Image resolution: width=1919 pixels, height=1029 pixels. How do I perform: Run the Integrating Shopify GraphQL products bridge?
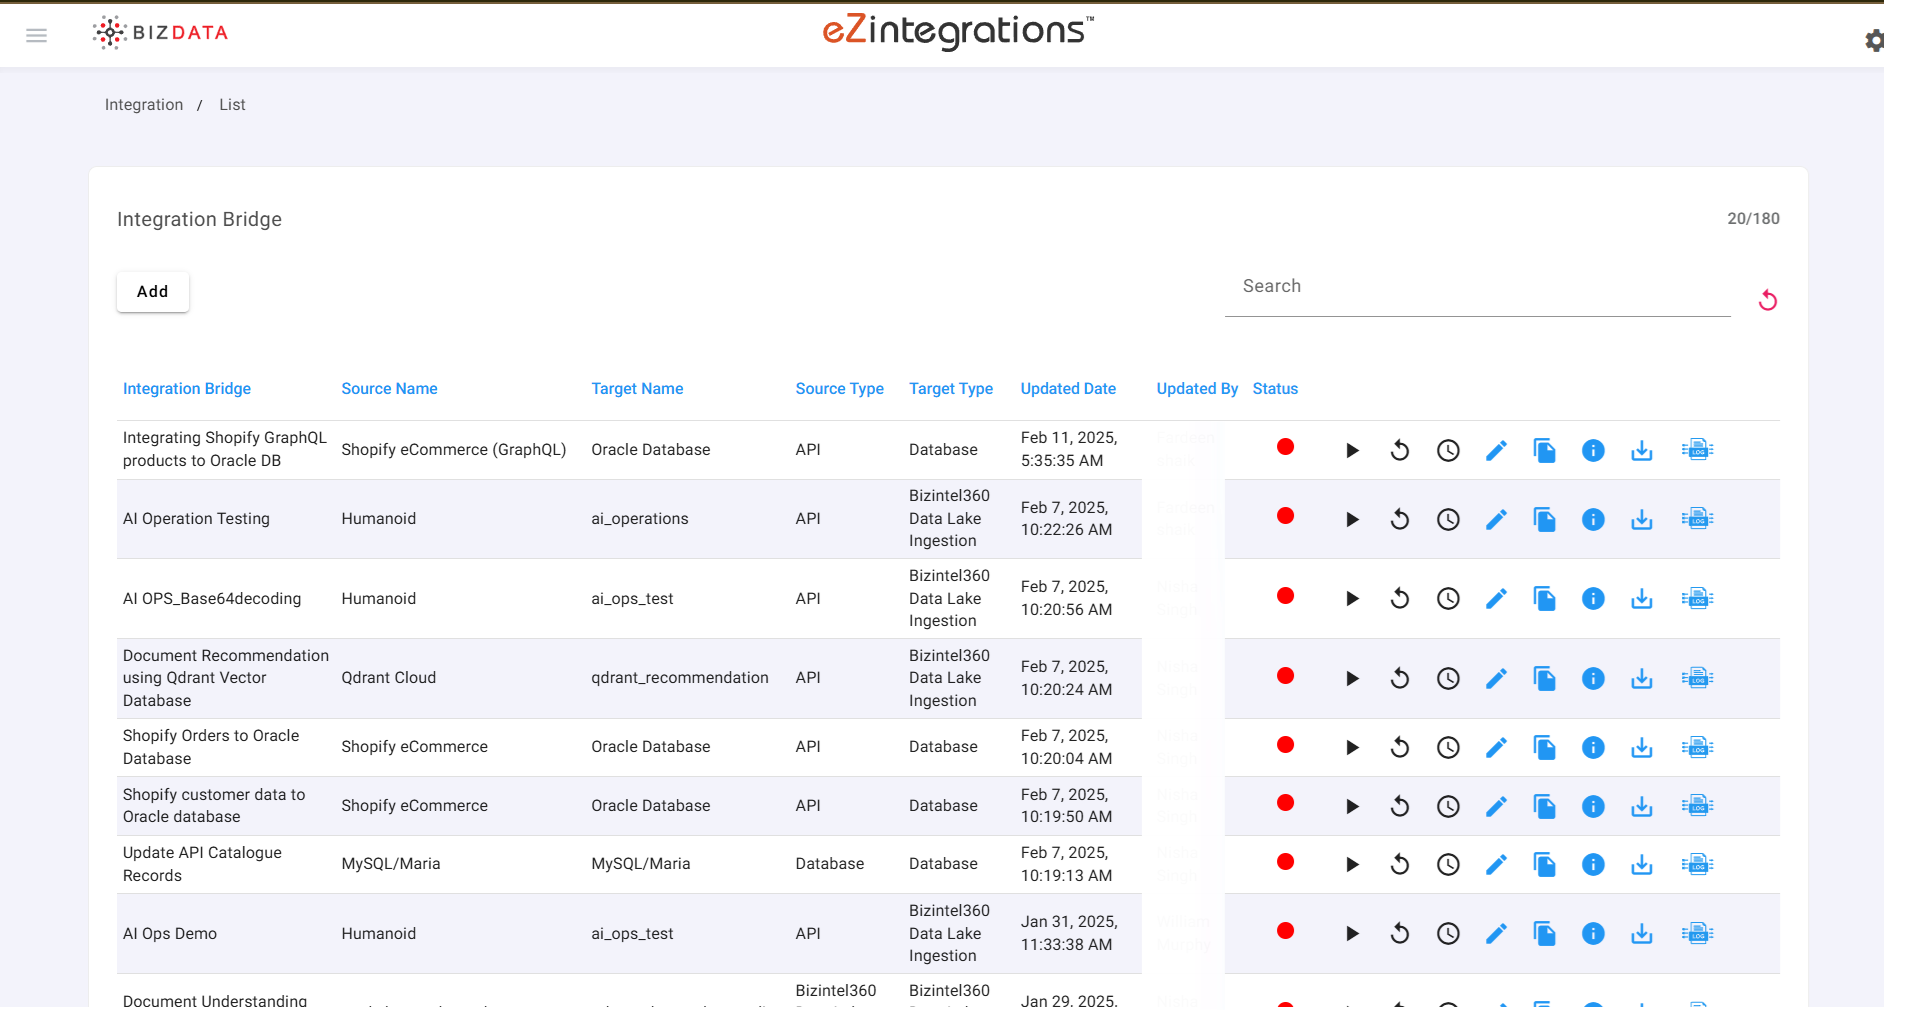1352,450
